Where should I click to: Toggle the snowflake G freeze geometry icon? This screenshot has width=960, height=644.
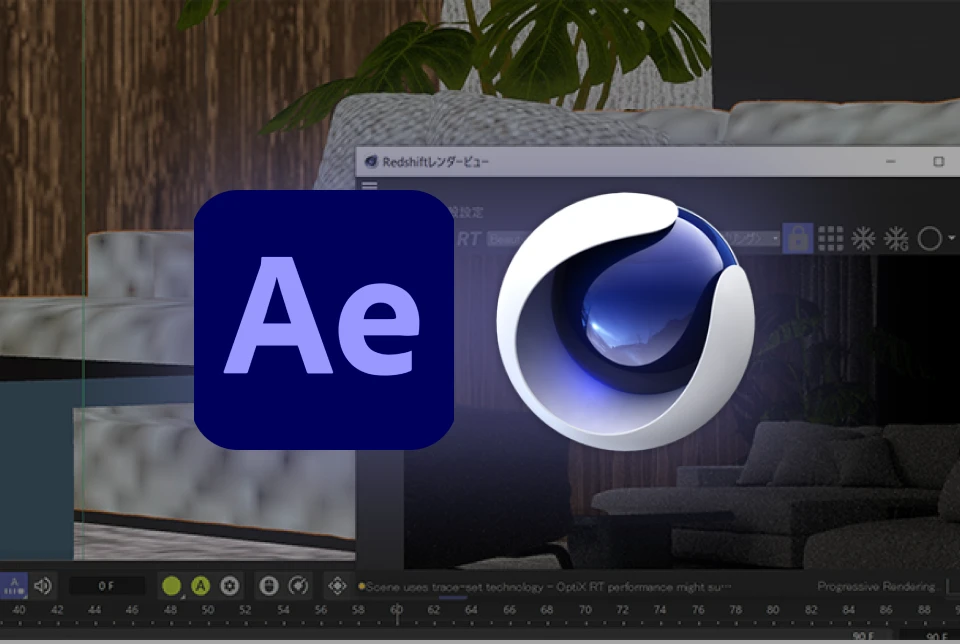click(x=896, y=239)
